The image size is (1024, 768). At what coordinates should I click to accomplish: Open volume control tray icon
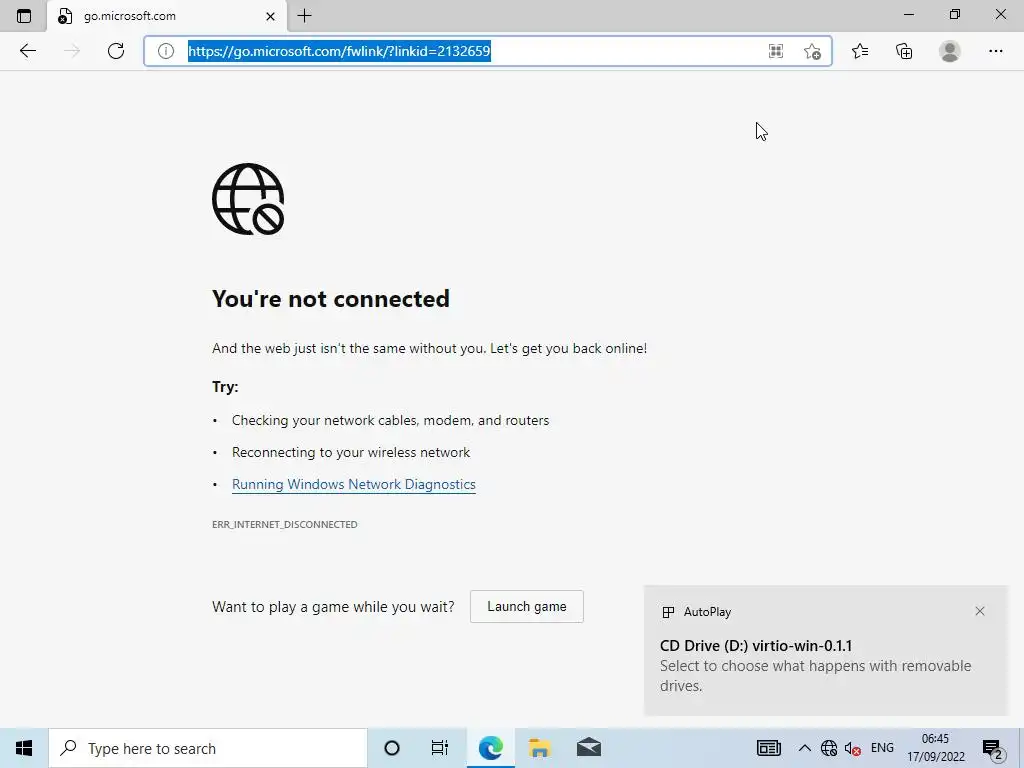click(852, 748)
